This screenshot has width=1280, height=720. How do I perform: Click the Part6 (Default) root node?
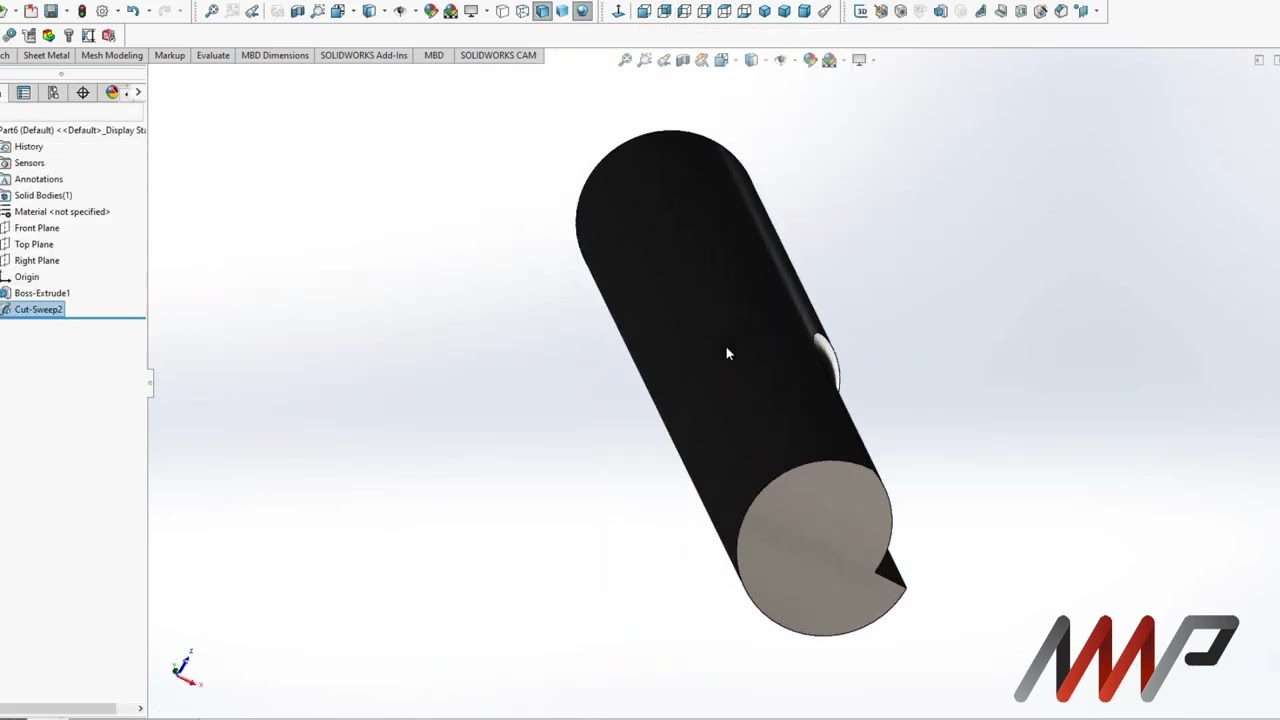point(72,130)
